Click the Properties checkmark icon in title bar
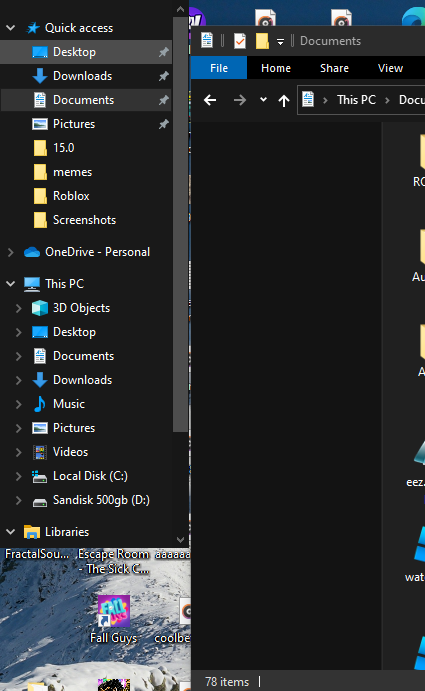The width and height of the screenshot is (425, 691). (240, 41)
